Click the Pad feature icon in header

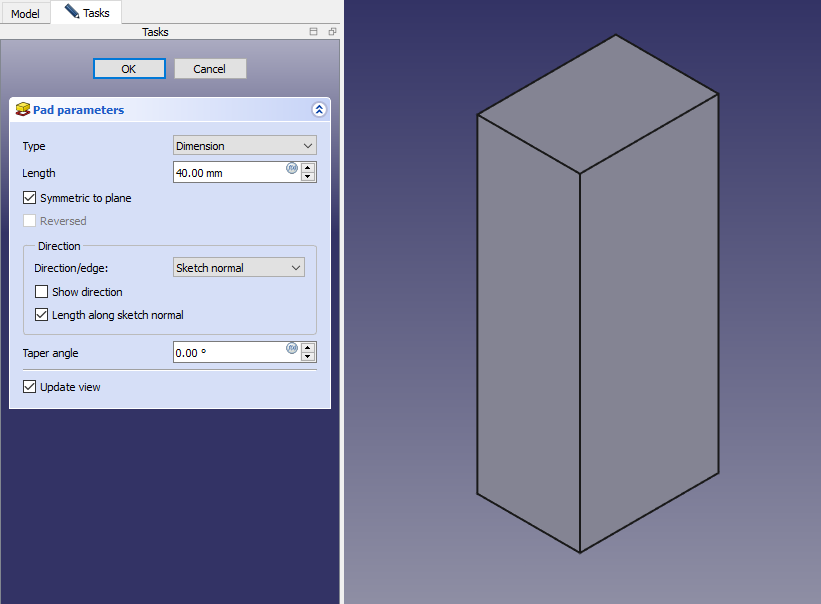click(23, 109)
